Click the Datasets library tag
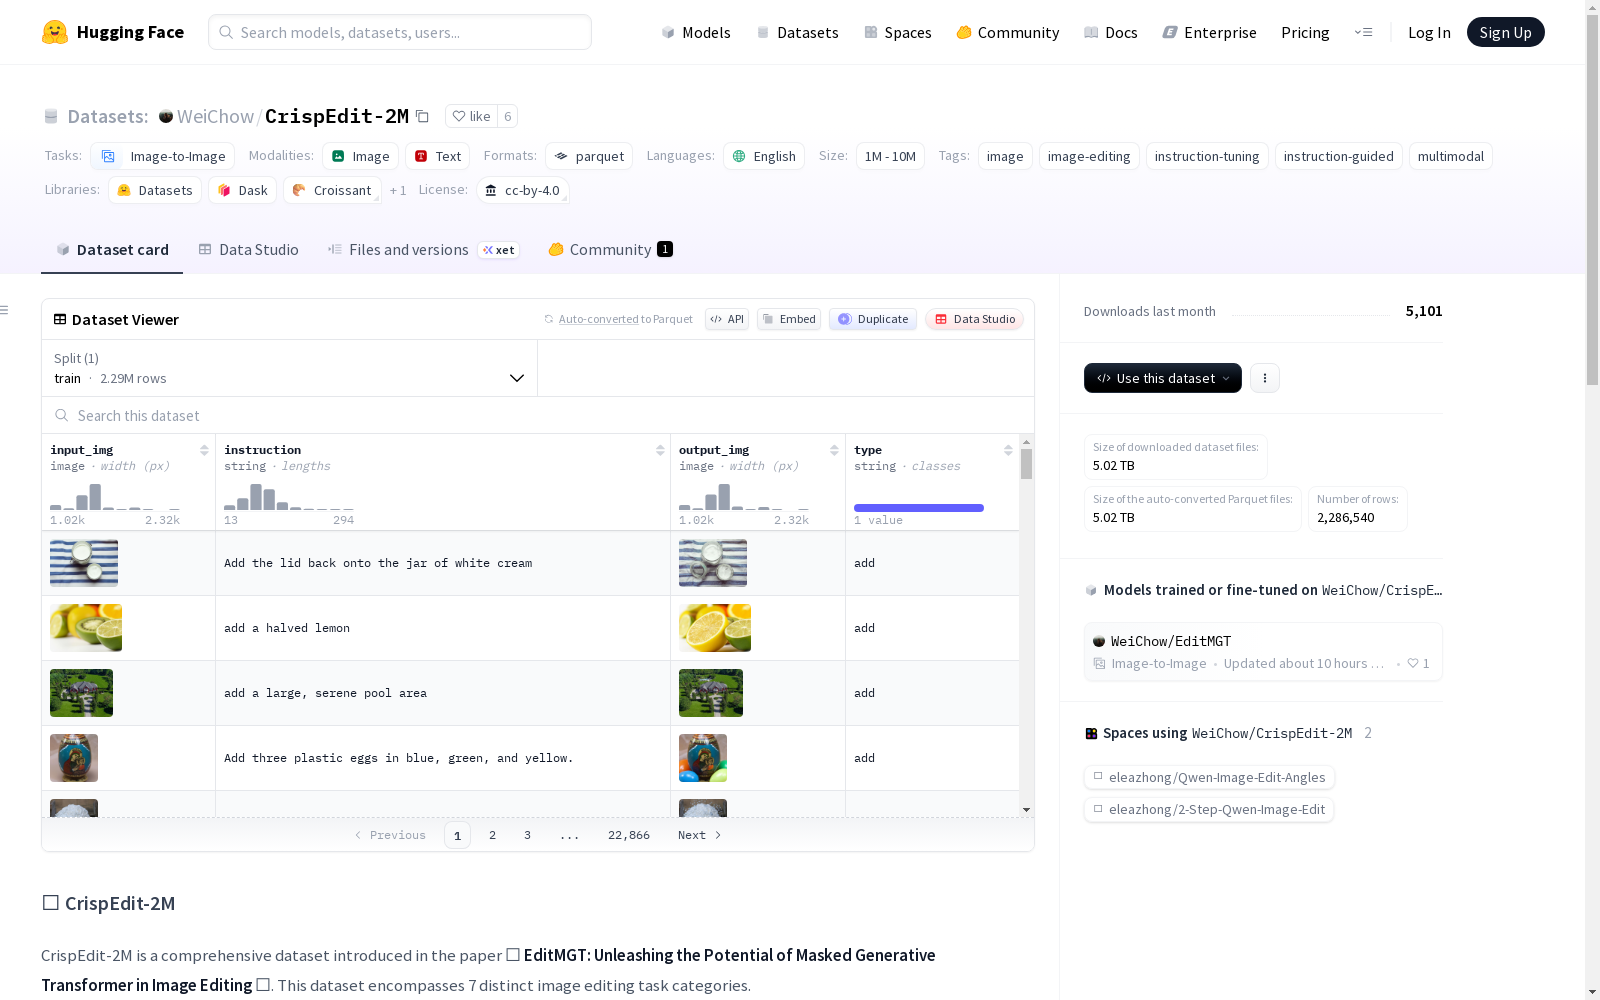This screenshot has width=1600, height=1000. click(155, 190)
